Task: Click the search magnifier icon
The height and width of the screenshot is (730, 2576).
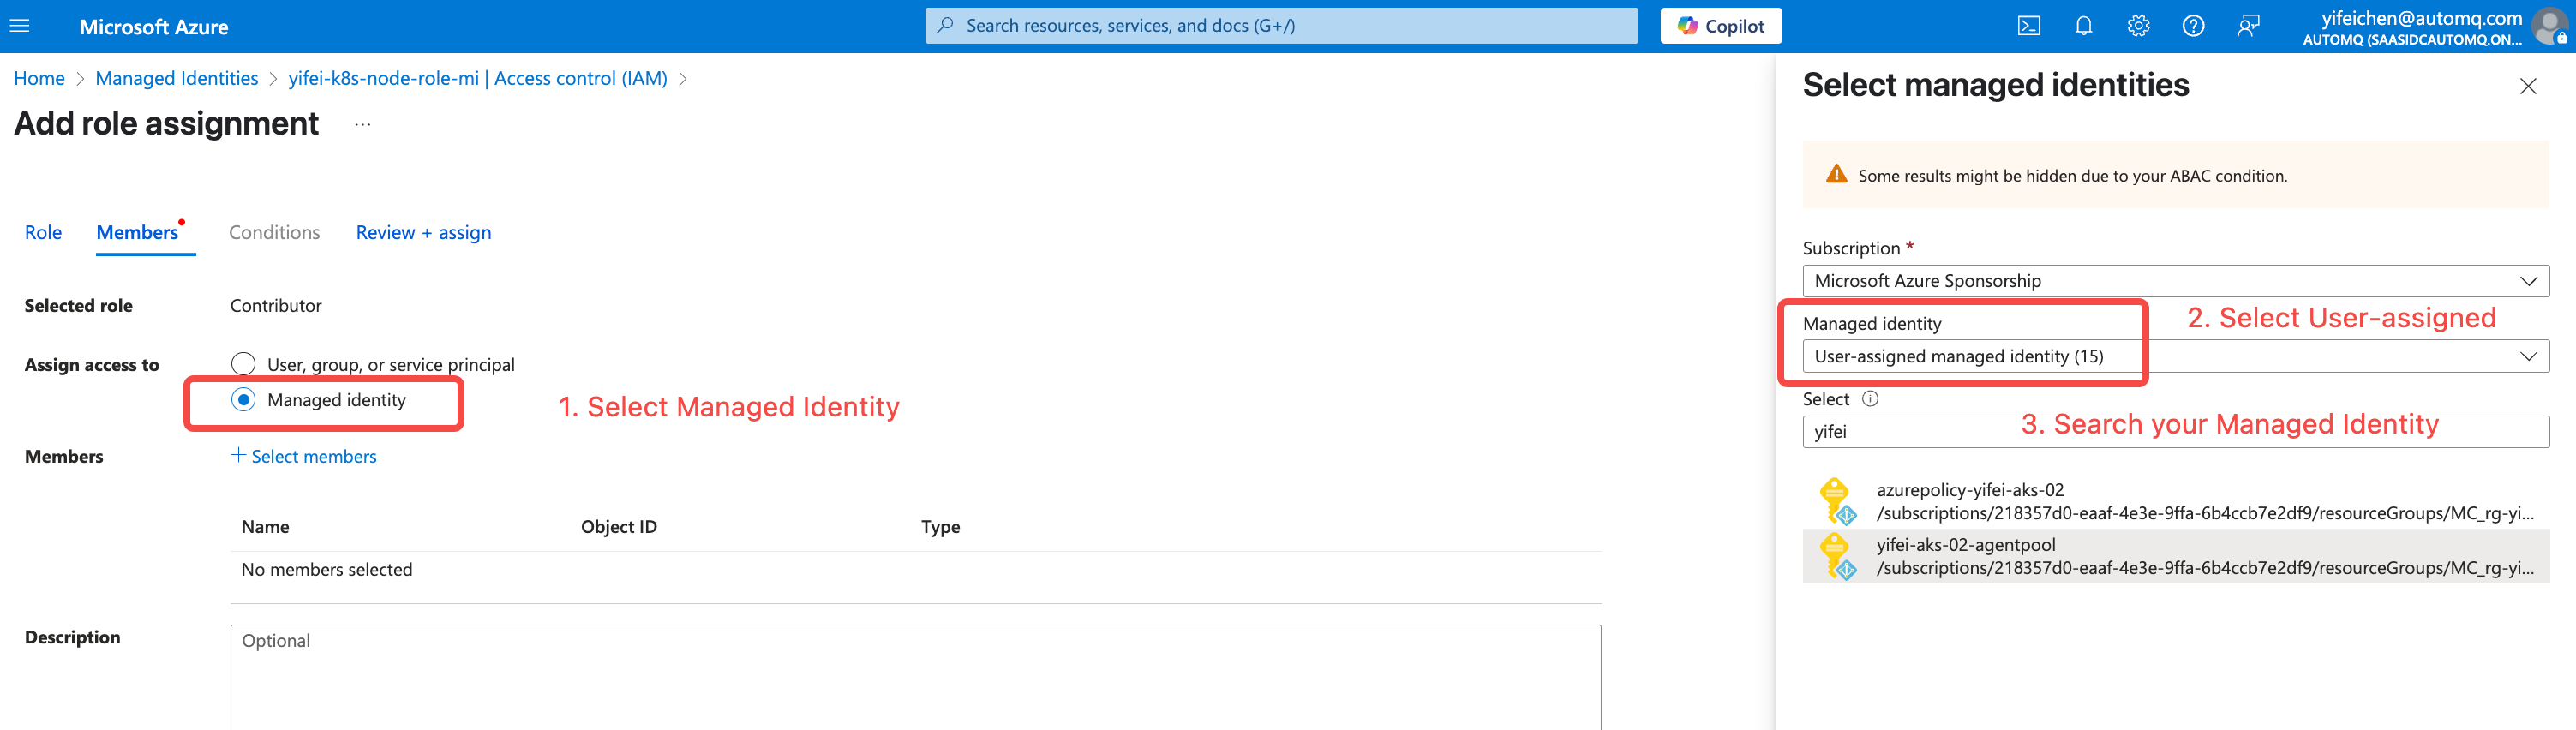Action: [x=945, y=25]
